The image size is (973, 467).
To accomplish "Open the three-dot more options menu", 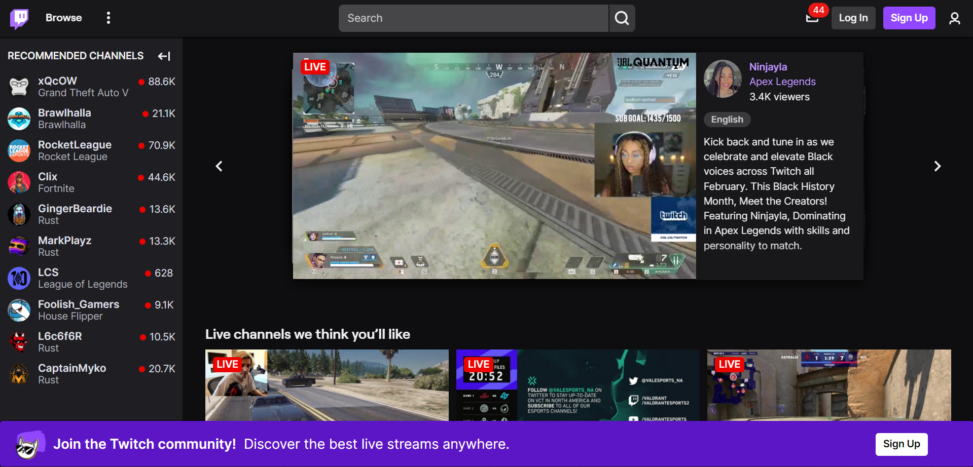I will point(109,18).
